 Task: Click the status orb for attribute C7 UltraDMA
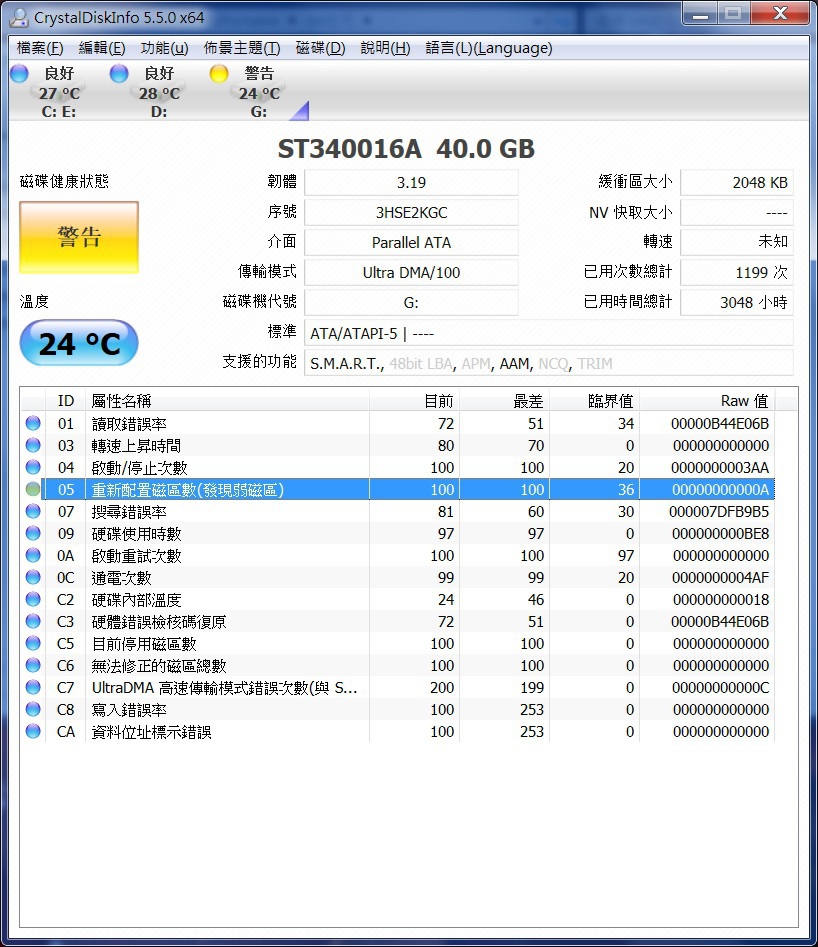coord(33,687)
